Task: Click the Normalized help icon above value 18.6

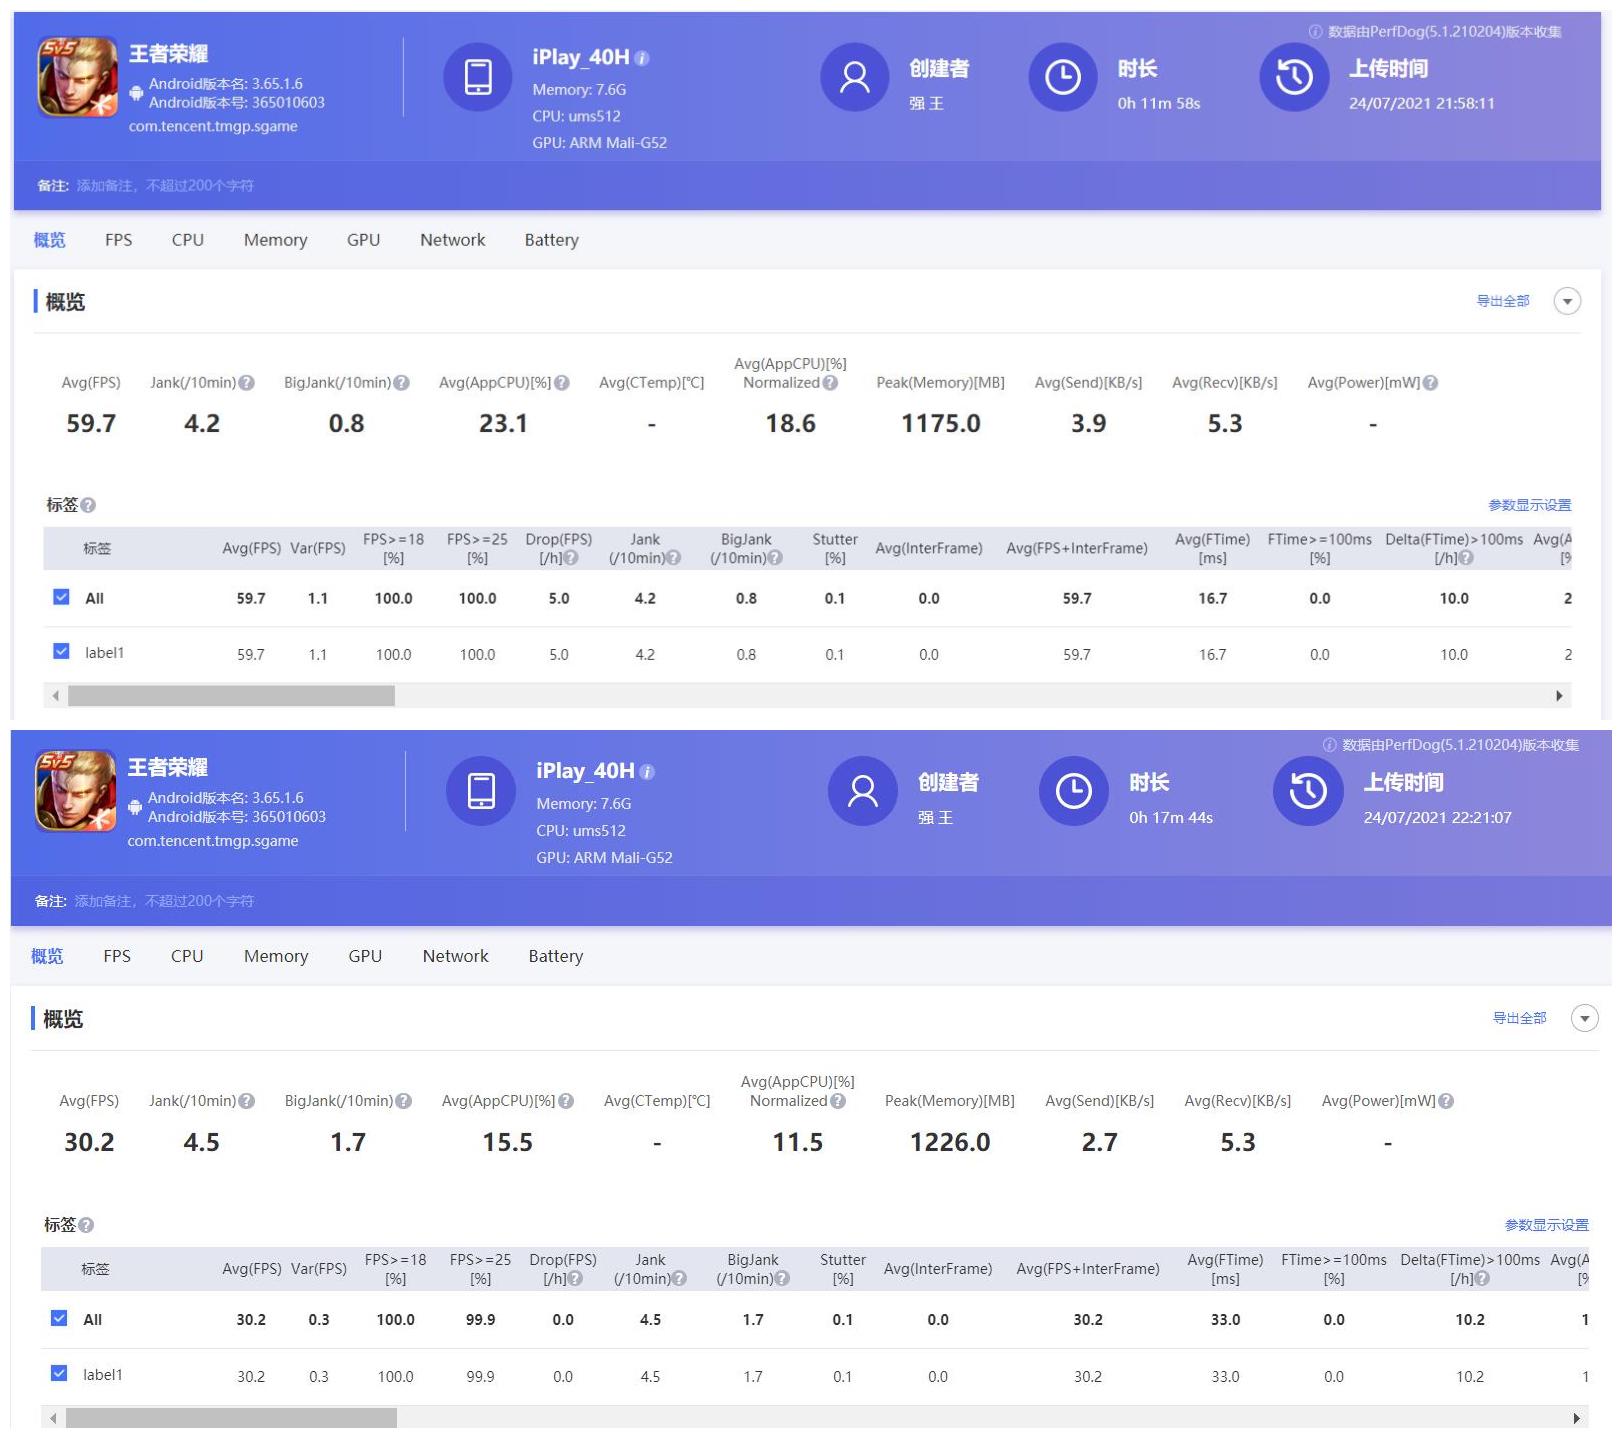Action: click(830, 383)
